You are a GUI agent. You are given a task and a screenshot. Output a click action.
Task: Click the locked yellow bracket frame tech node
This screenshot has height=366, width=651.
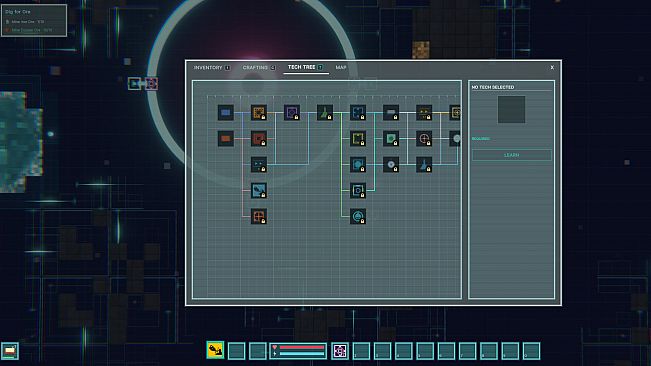click(x=358, y=139)
